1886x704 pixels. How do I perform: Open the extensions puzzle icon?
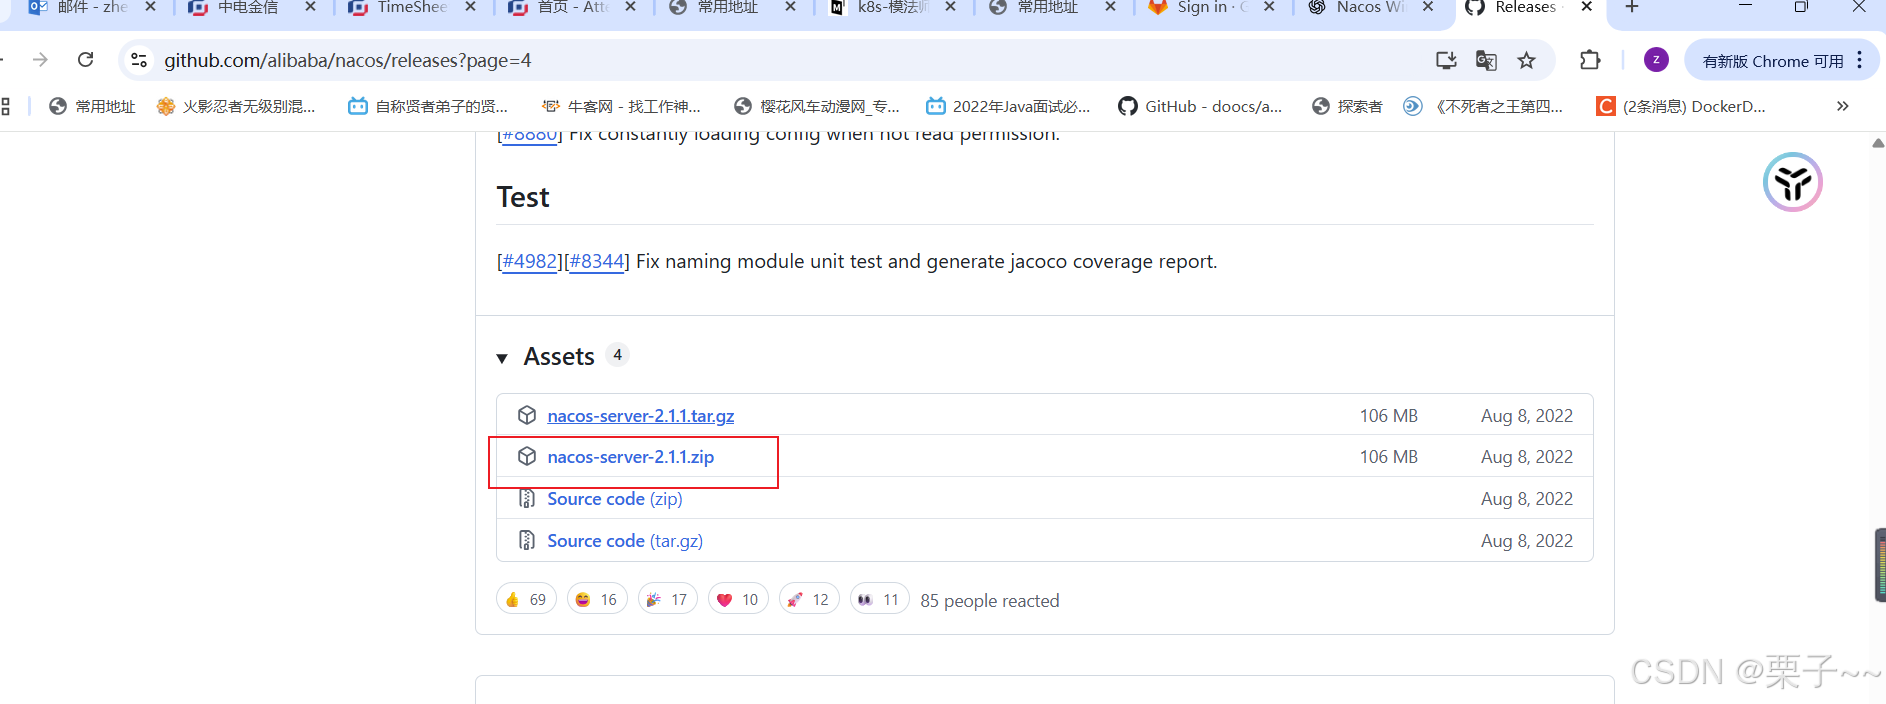click(x=1590, y=60)
